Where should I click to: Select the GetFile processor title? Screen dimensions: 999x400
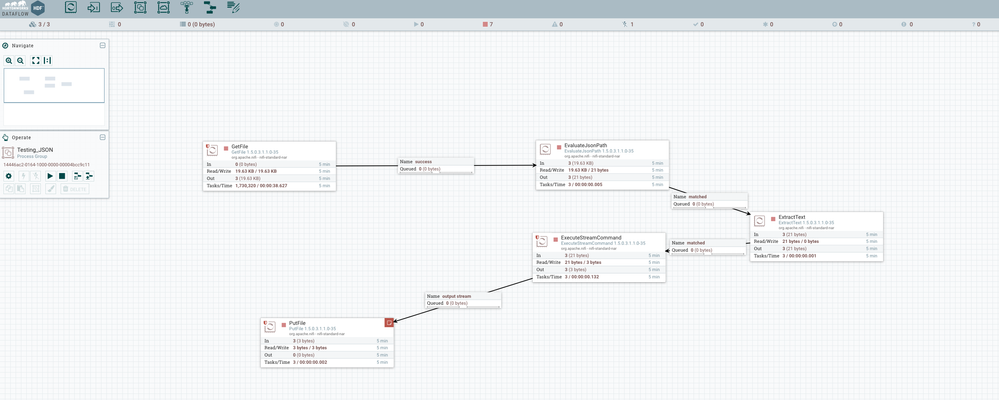240,146
